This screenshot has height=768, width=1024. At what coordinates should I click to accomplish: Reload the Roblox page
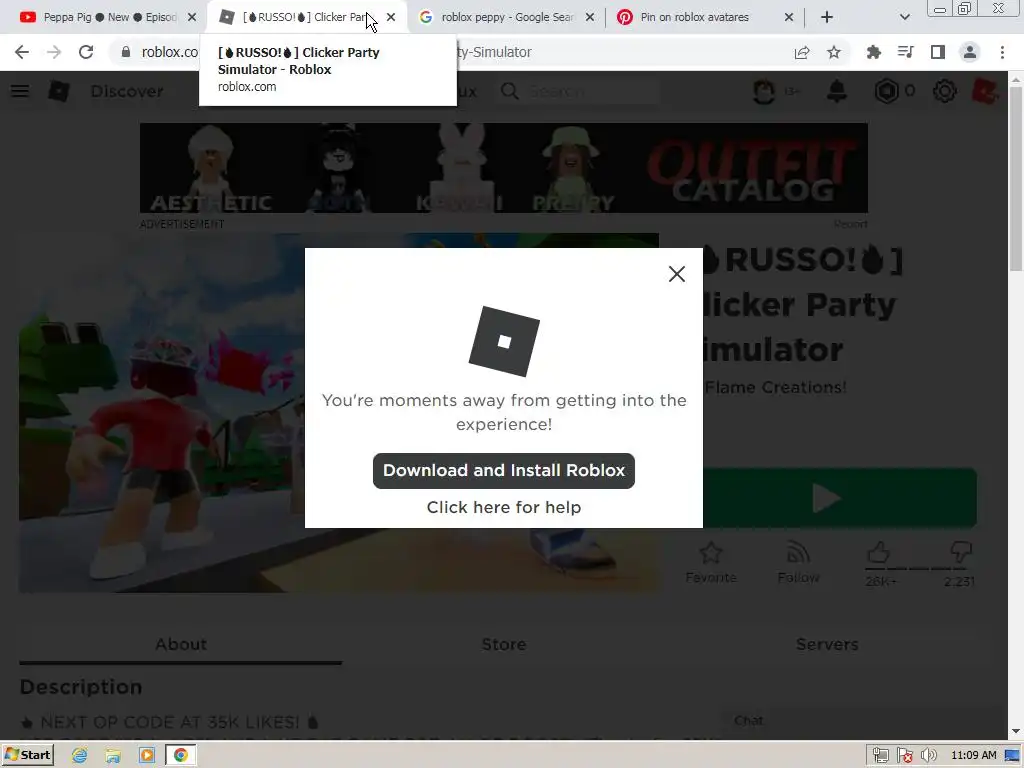click(x=86, y=52)
